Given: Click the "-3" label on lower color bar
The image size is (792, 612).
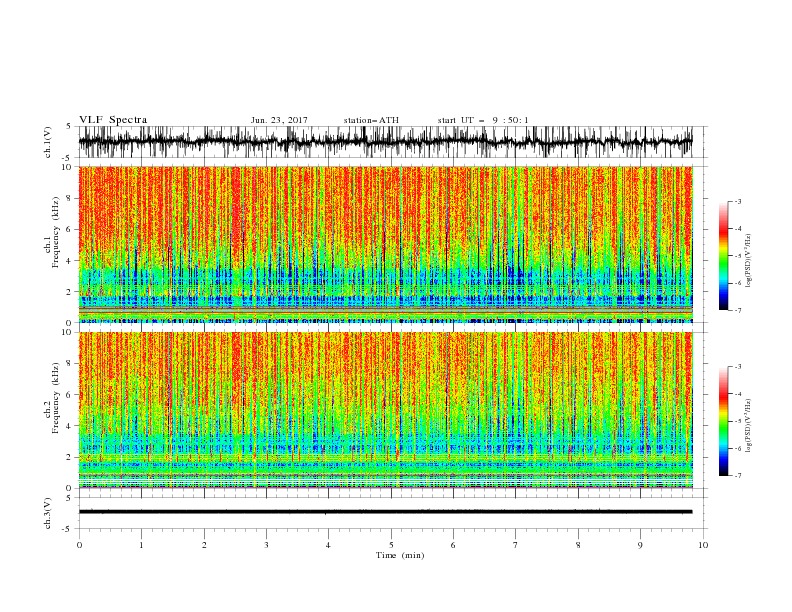Looking at the screenshot, I should 738,367.
